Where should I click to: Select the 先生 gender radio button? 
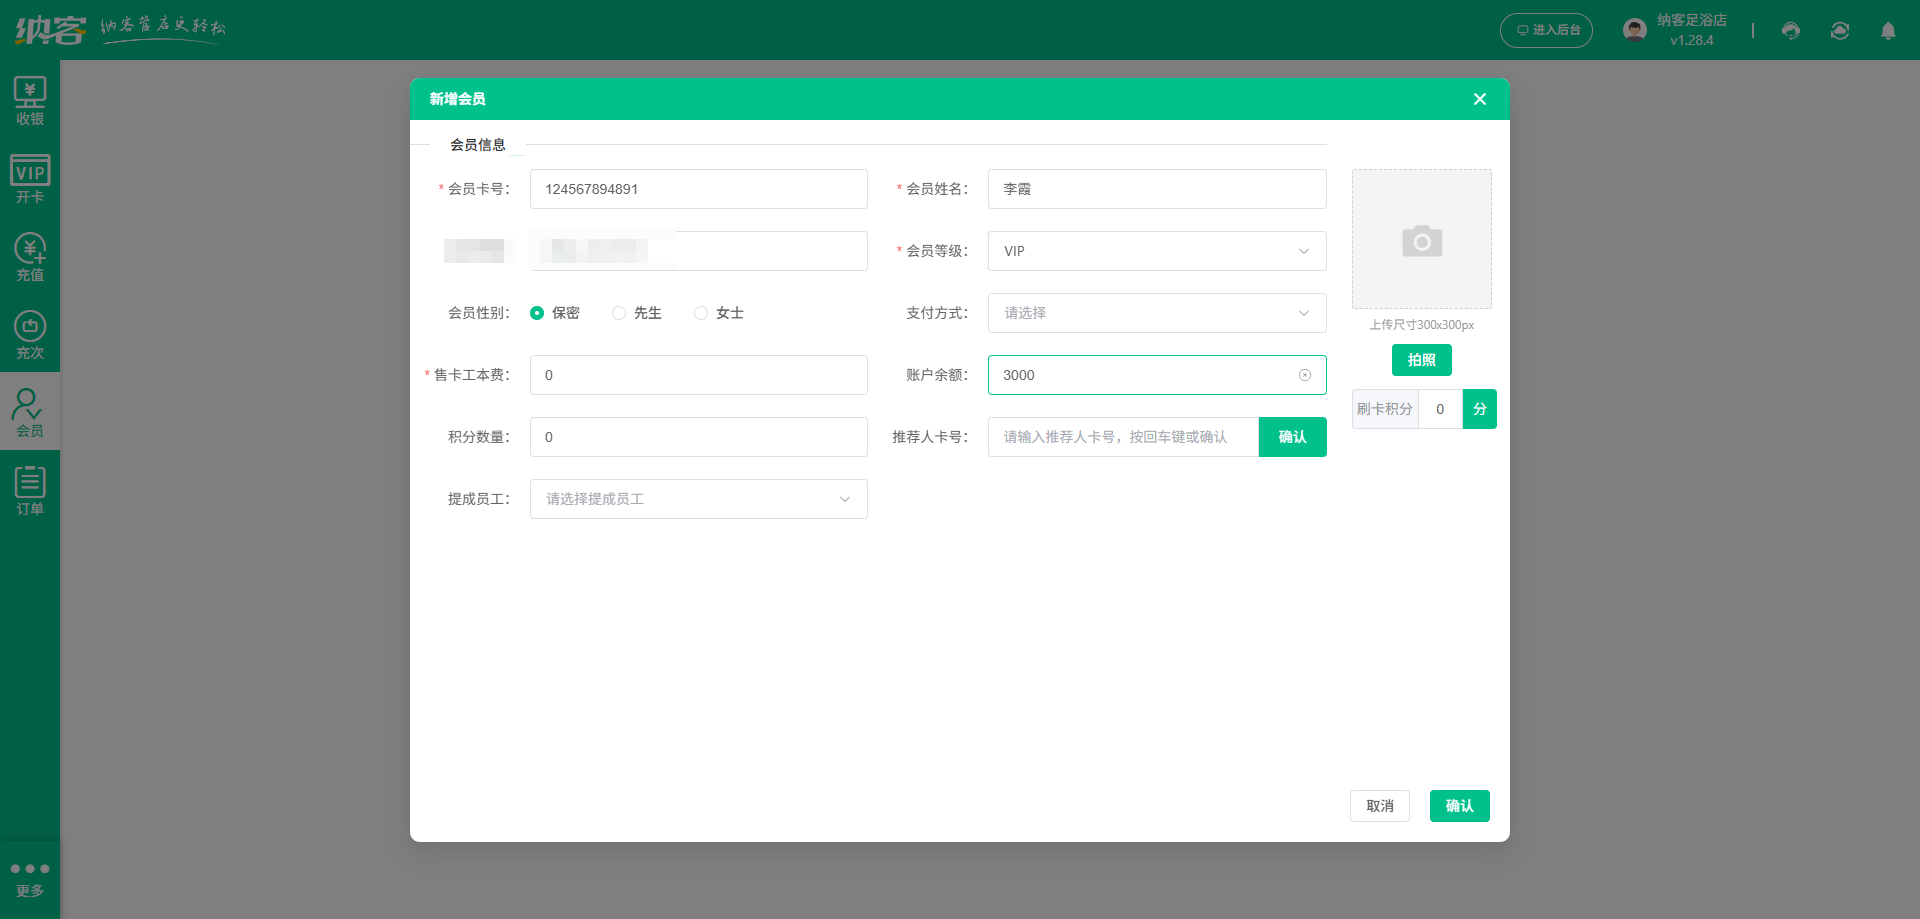click(x=619, y=313)
